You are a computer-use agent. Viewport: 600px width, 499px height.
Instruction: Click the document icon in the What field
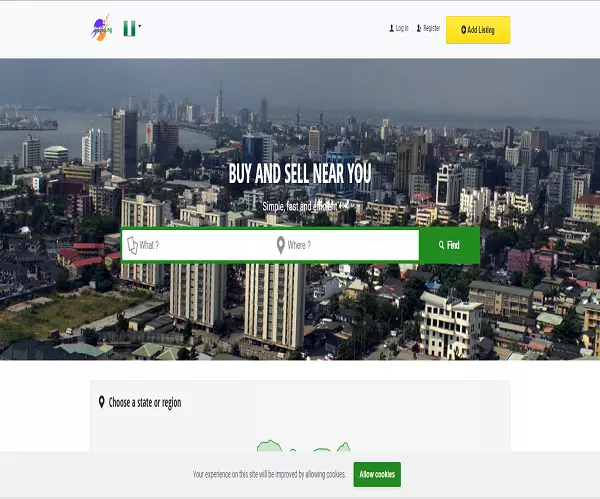(x=132, y=245)
